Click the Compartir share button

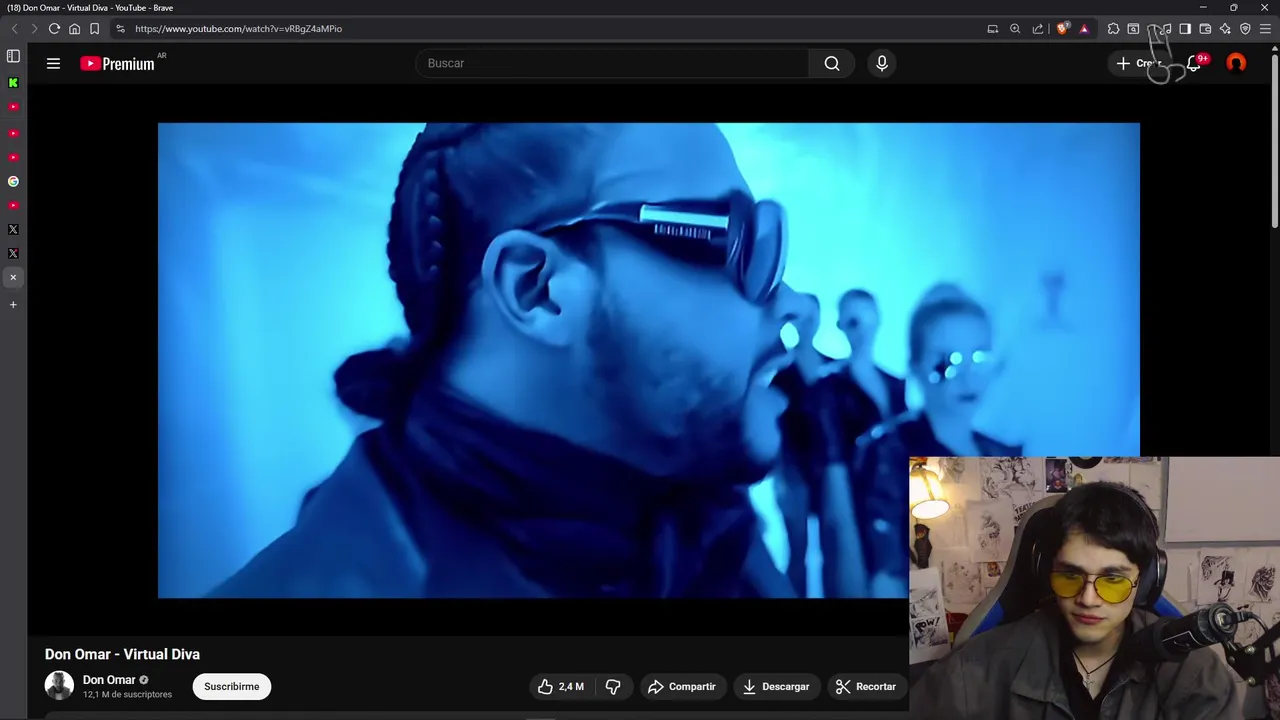(x=682, y=686)
